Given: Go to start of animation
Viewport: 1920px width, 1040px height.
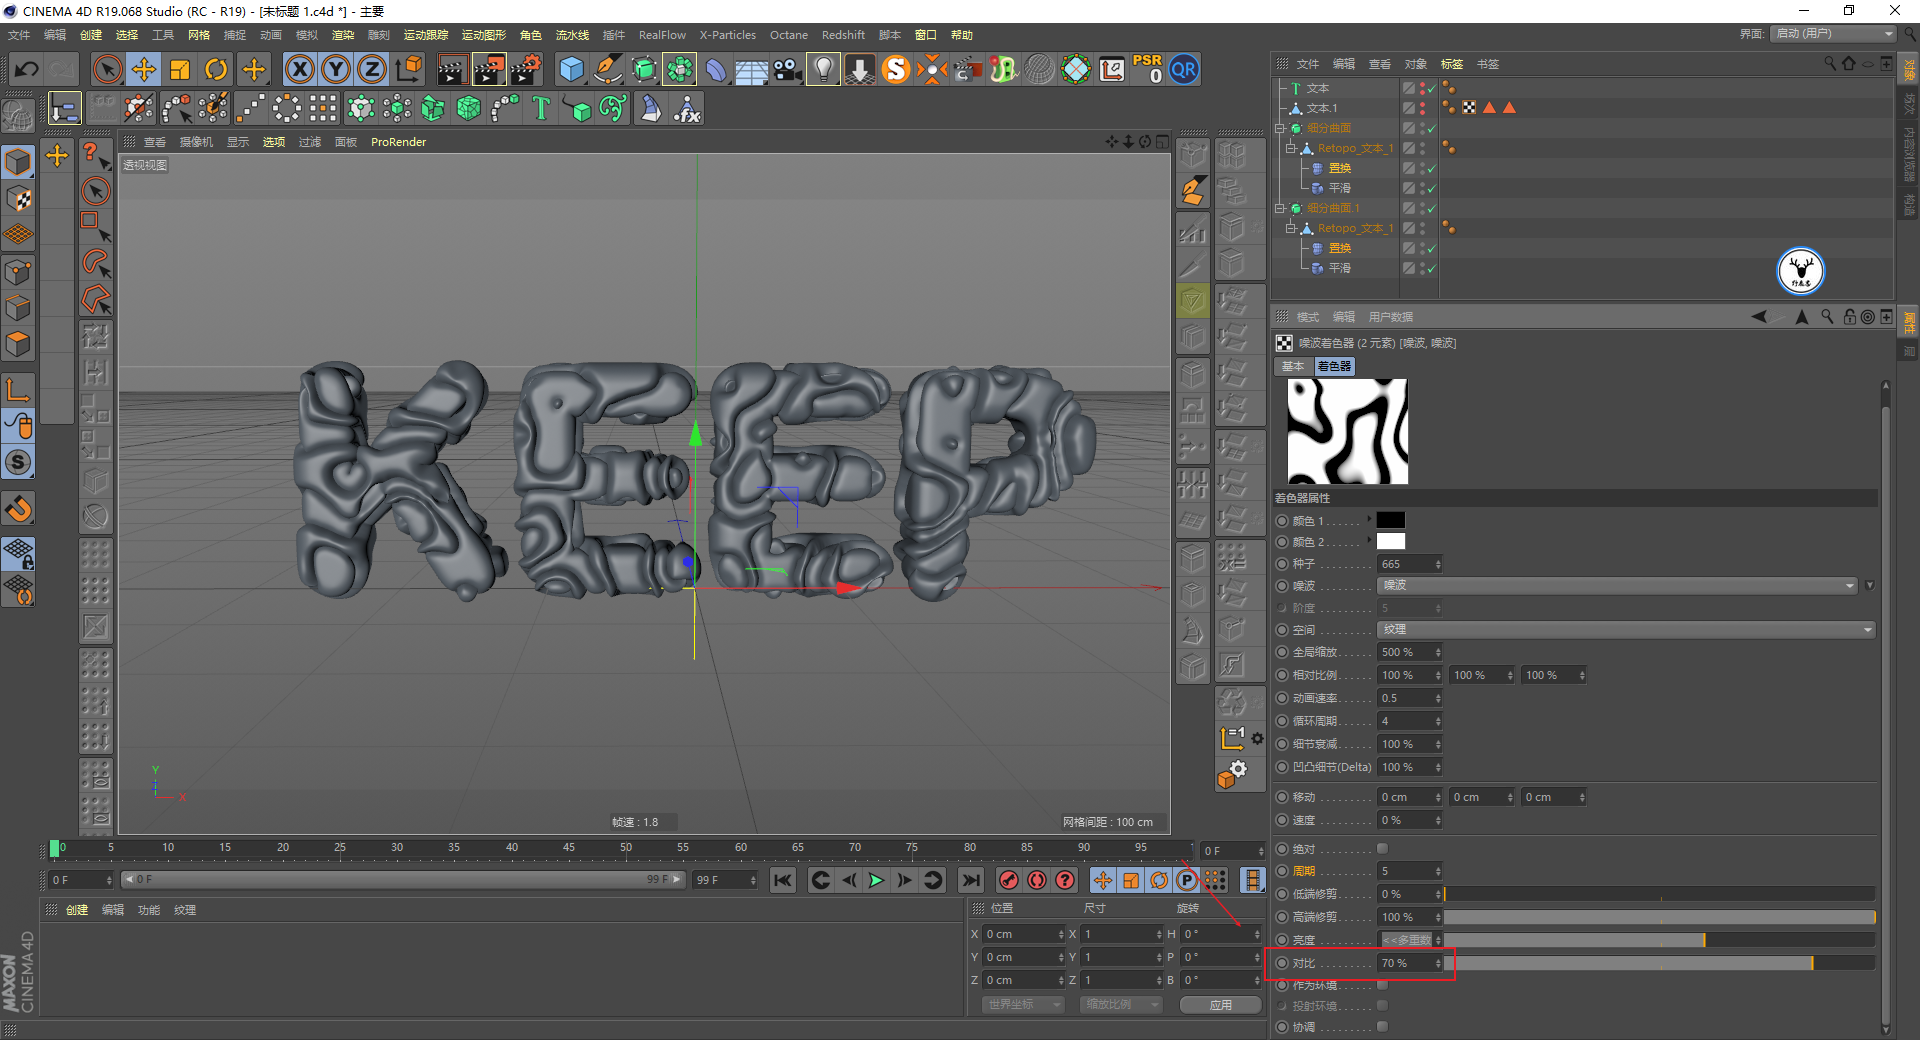Looking at the screenshot, I should tap(783, 880).
